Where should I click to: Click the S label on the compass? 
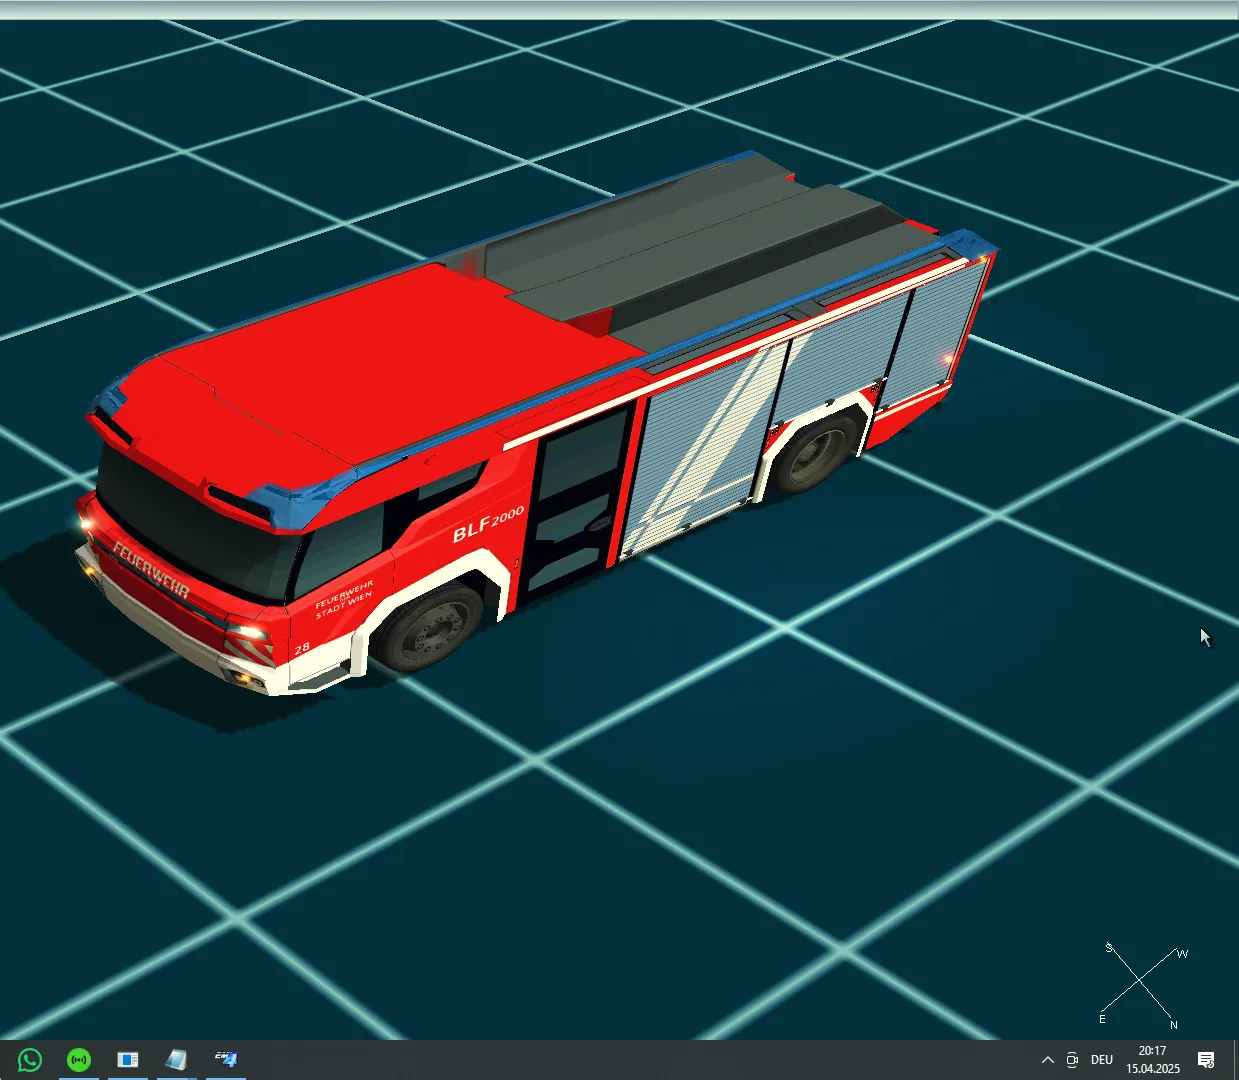[x=1109, y=948]
